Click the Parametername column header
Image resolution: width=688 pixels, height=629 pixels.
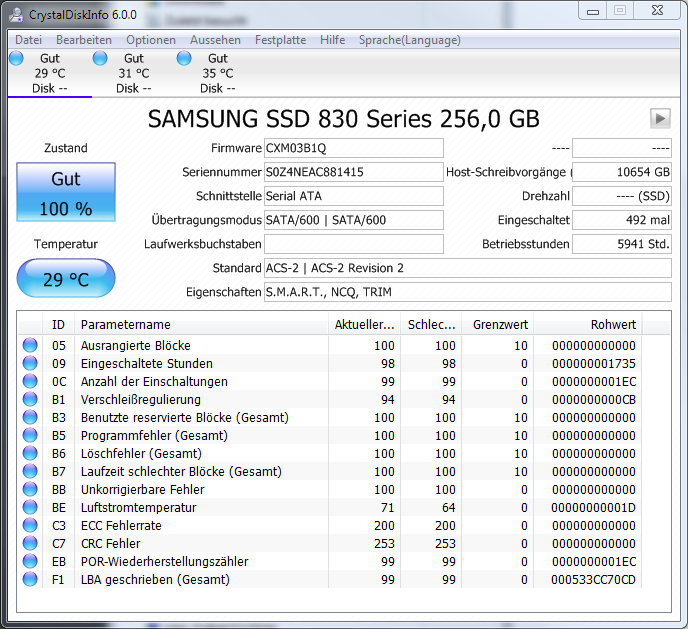(201, 325)
